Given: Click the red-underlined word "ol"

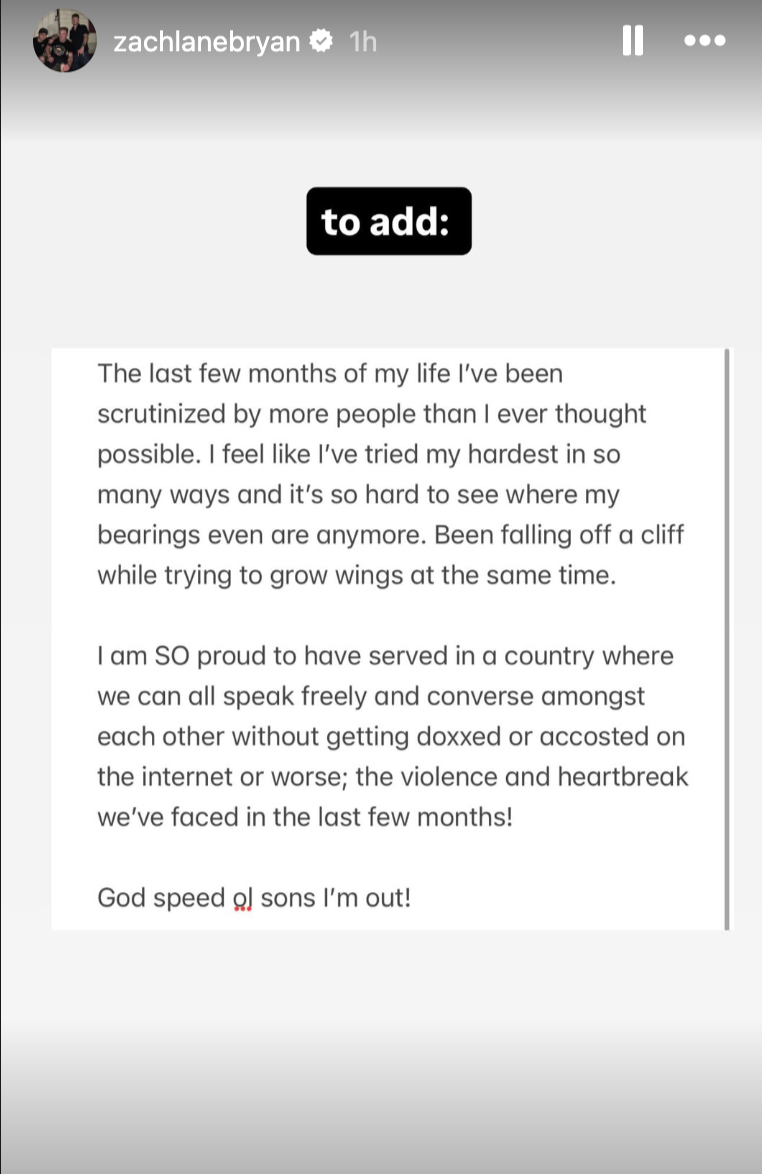Looking at the screenshot, I should click(244, 898).
